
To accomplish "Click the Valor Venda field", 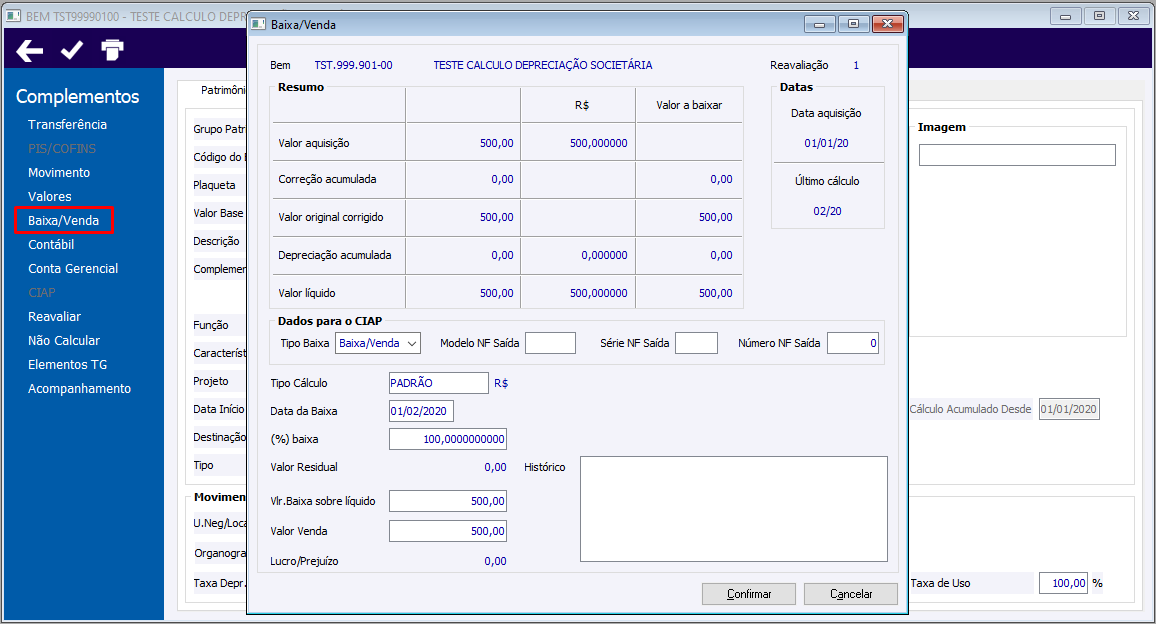I will pos(448,531).
